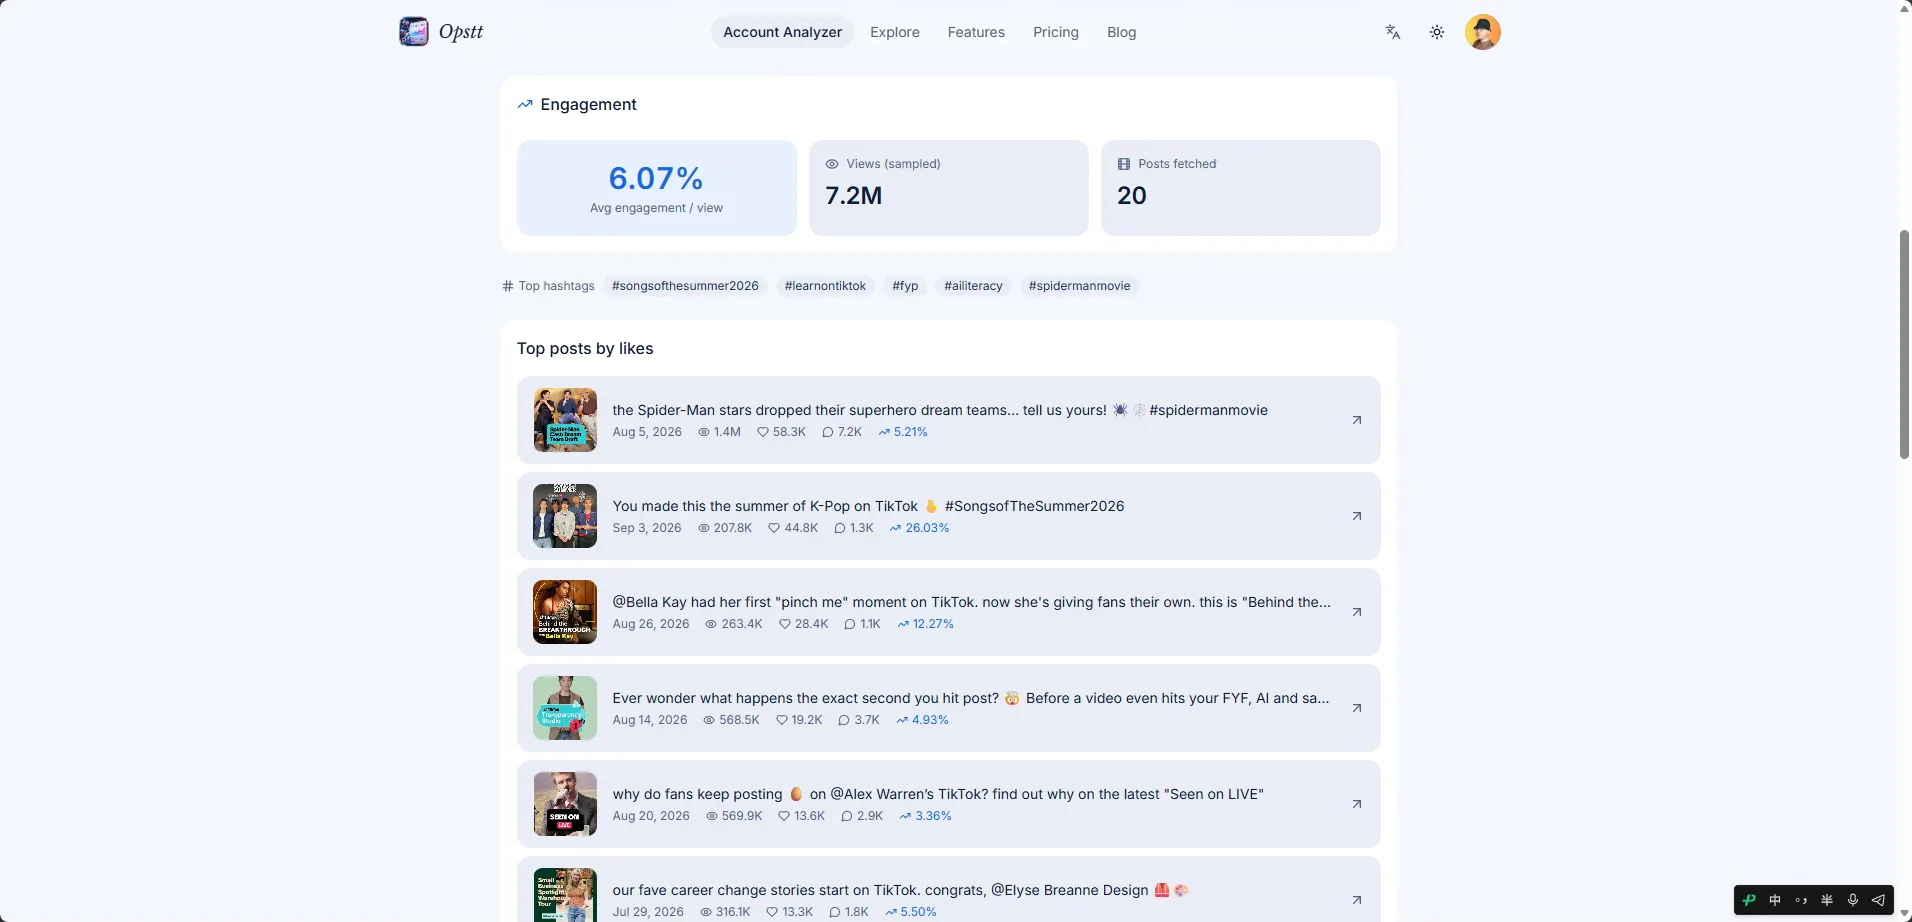Open the Account Analyzer tab

pyautogui.click(x=782, y=32)
